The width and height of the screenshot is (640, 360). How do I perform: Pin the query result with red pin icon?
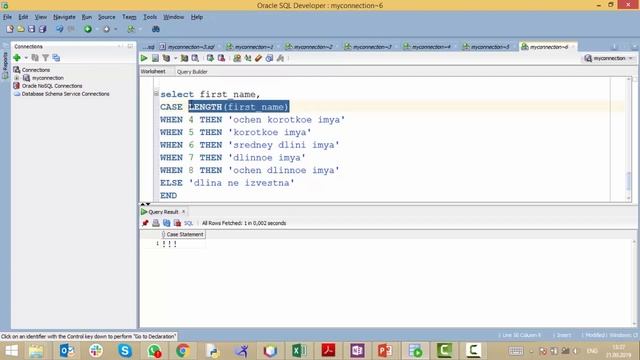click(x=145, y=223)
